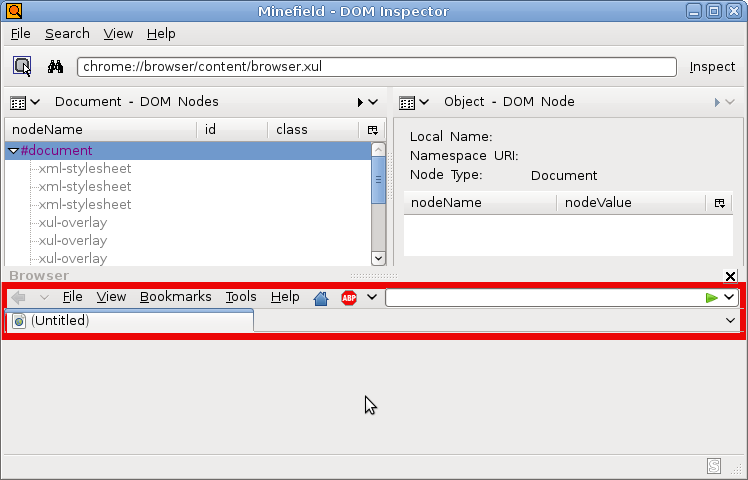Click the DOM Inspector magnifier window icon

tap(14, 10)
